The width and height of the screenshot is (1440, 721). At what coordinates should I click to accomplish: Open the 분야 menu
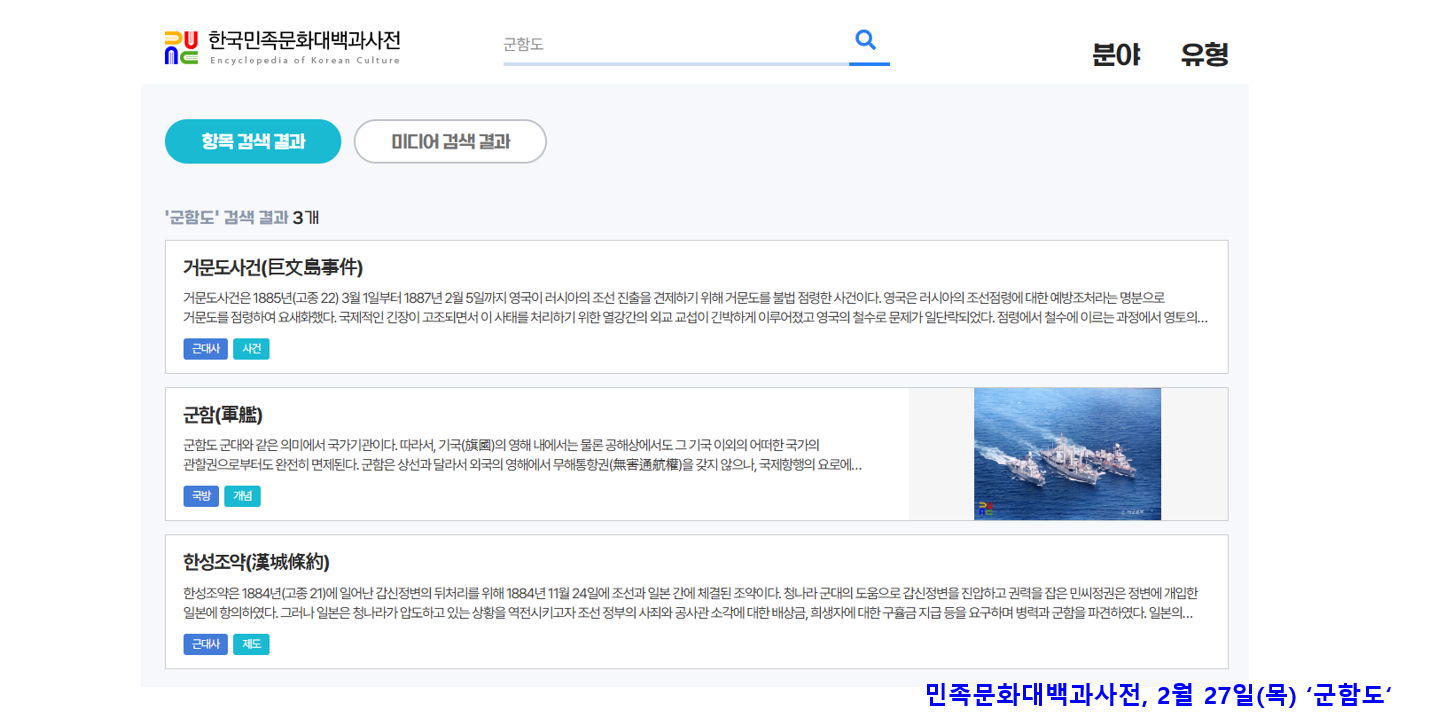point(1116,54)
